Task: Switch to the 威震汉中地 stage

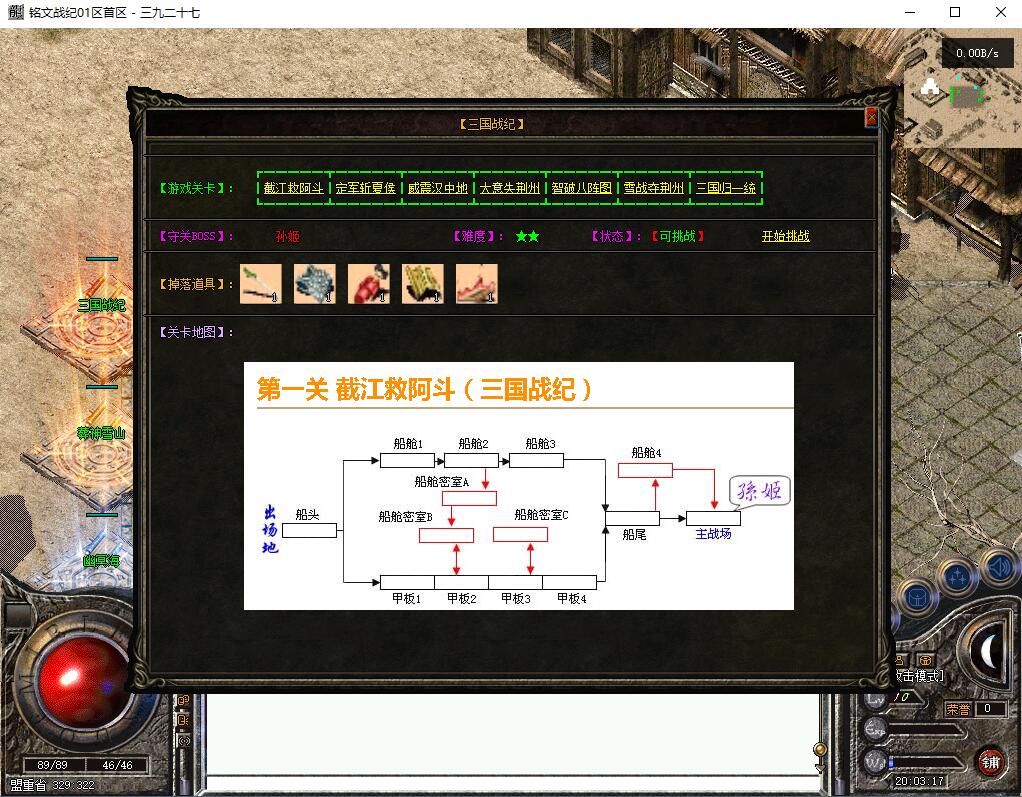Action: 438,188
